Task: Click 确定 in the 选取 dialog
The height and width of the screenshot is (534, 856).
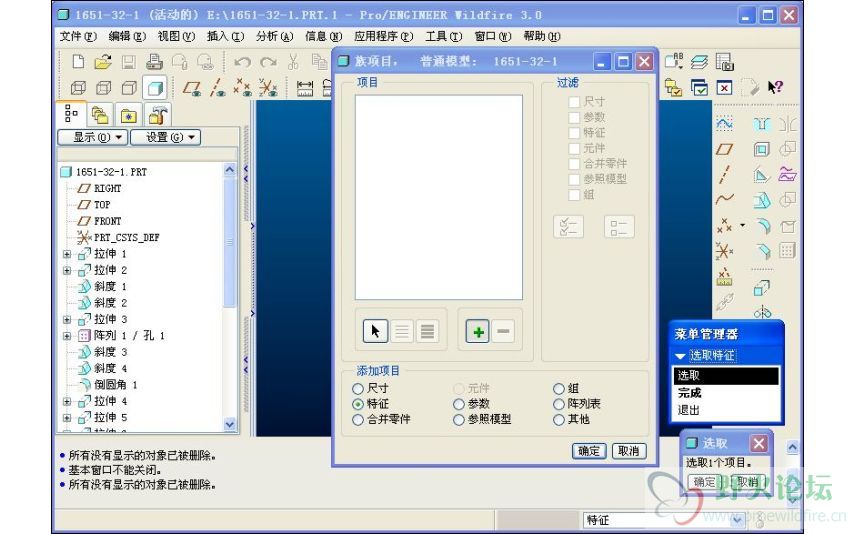Action: [x=705, y=482]
